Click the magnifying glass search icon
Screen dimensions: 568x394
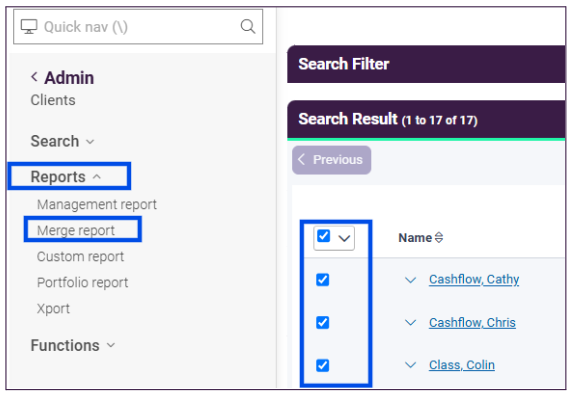coord(248,26)
